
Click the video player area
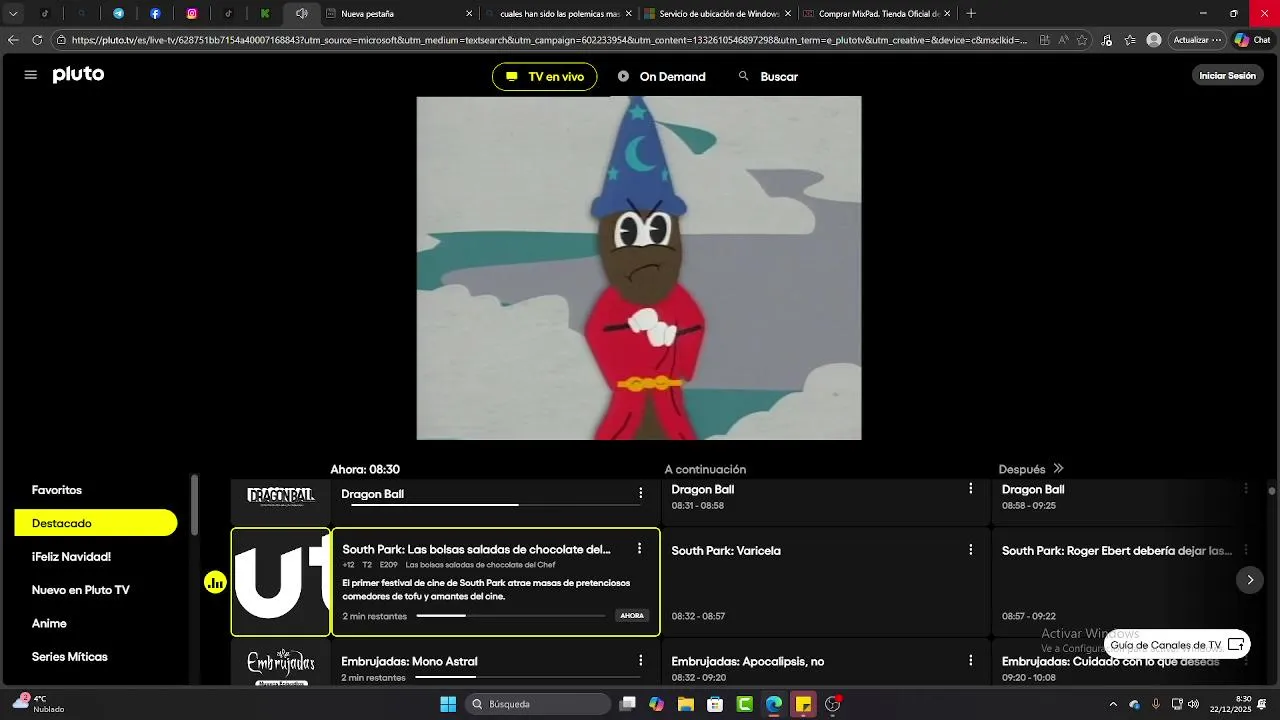pos(639,268)
